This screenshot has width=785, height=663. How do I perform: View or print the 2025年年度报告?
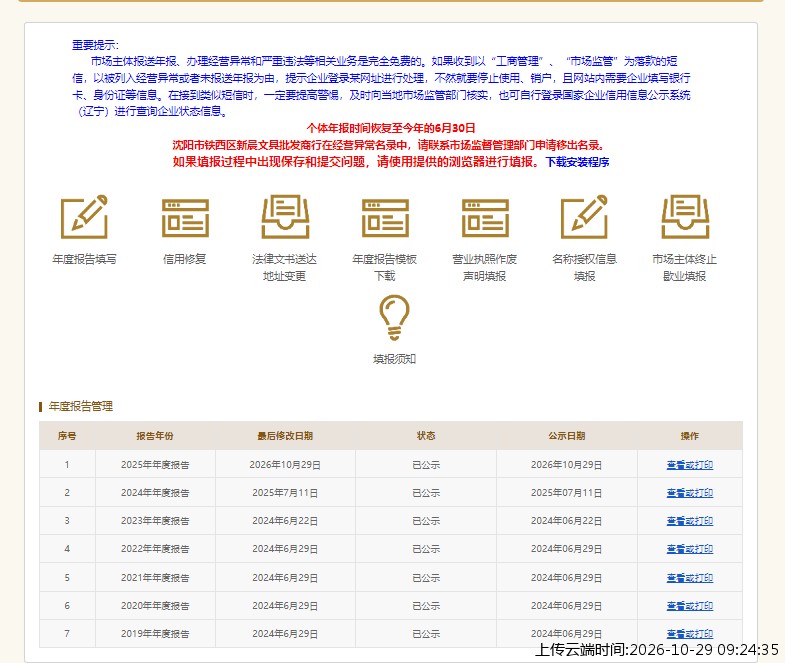coord(689,465)
